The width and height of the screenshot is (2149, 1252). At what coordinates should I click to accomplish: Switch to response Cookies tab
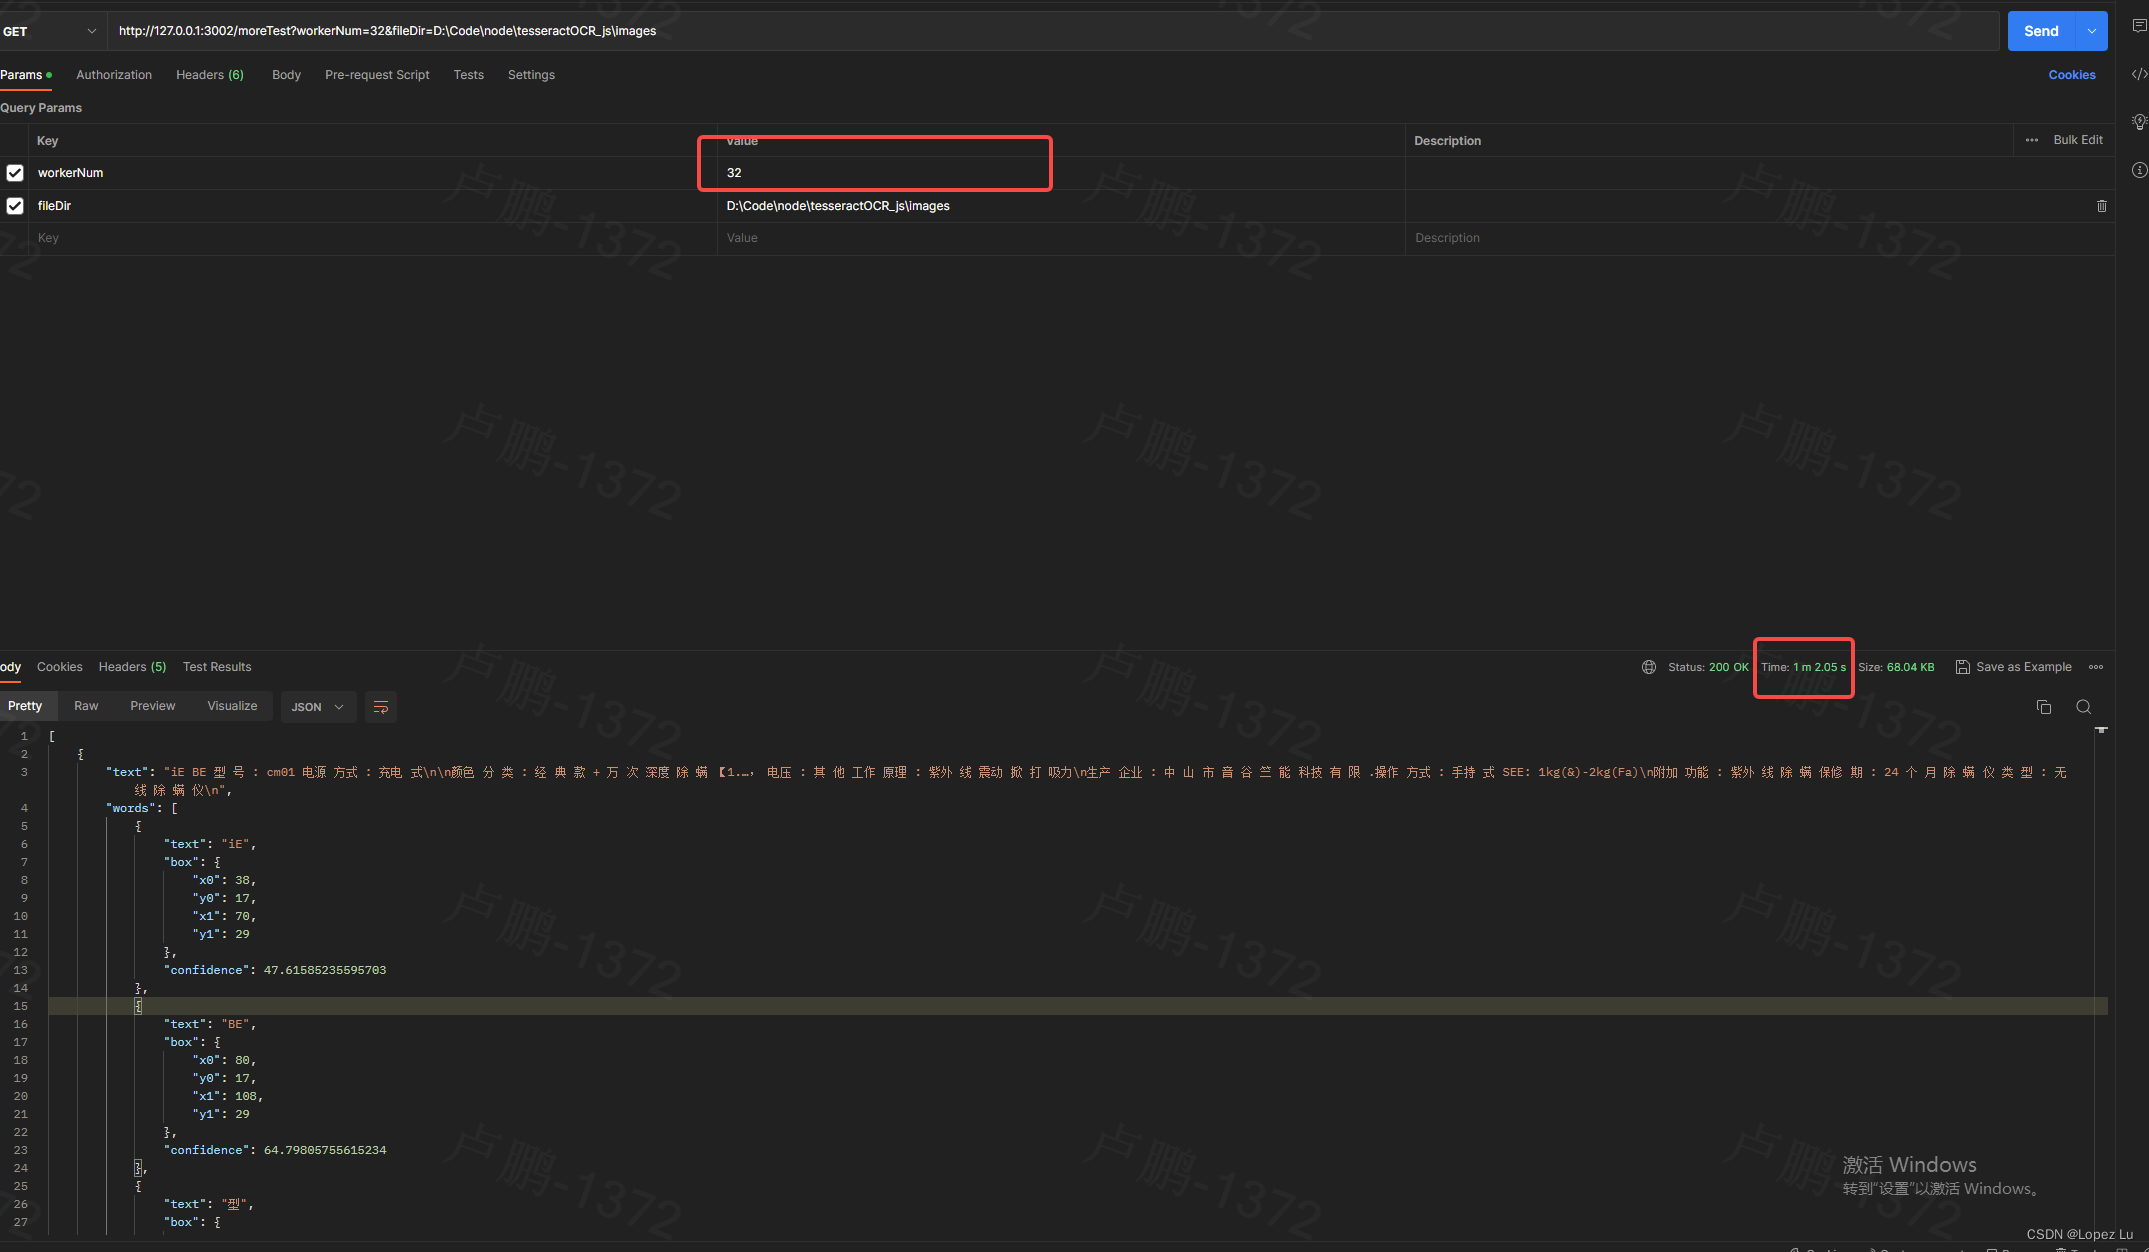tap(60, 667)
